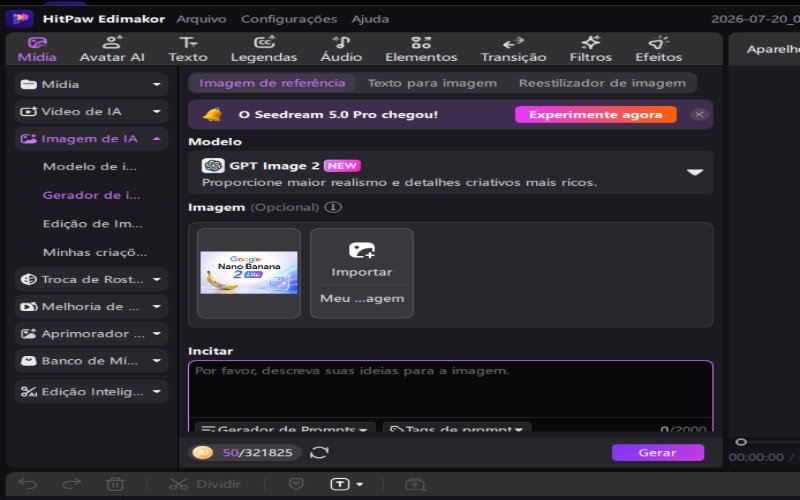Click the Melhoria de ... video icon
Screen dimensions: 800x500
point(29,307)
